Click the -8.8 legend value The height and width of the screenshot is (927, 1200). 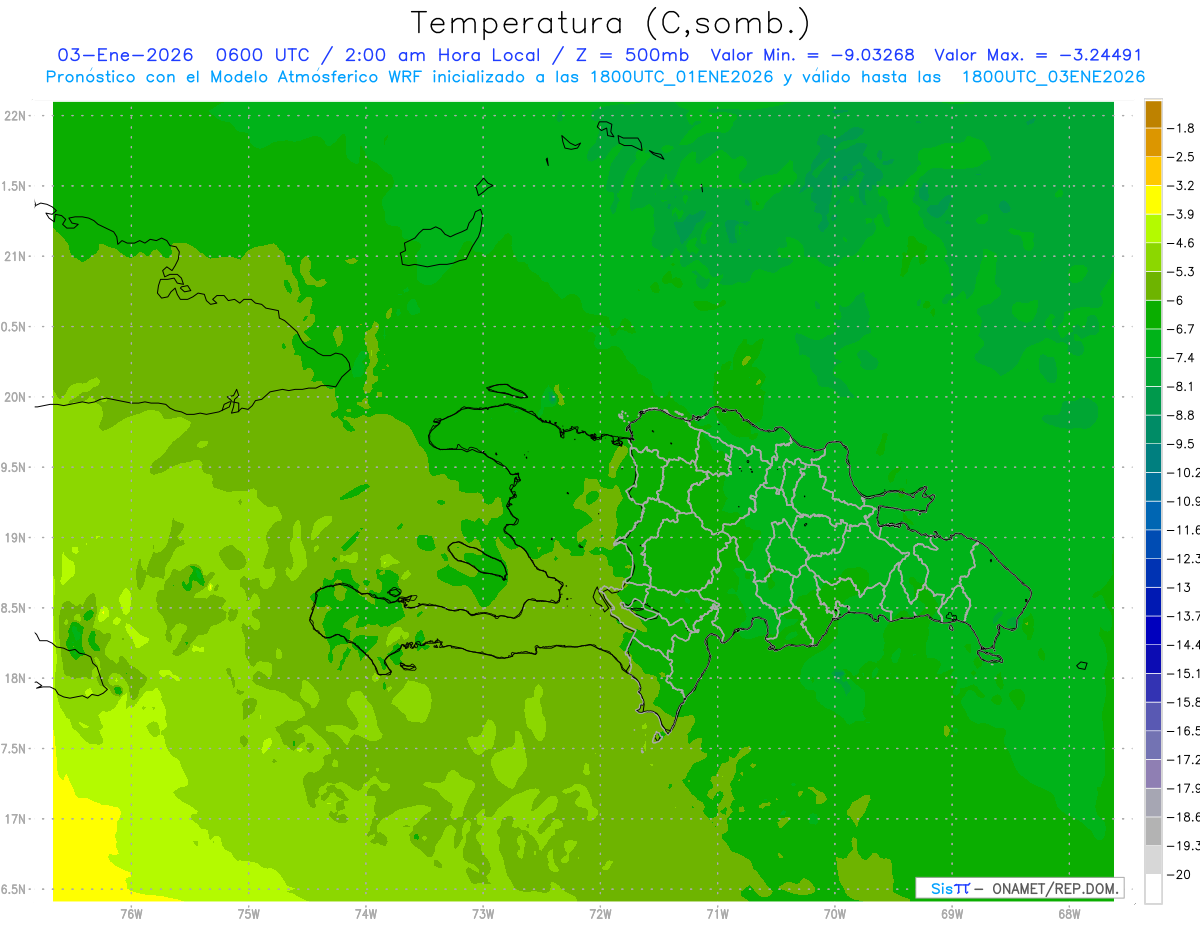pyautogui.click(x=1181, y=415)
